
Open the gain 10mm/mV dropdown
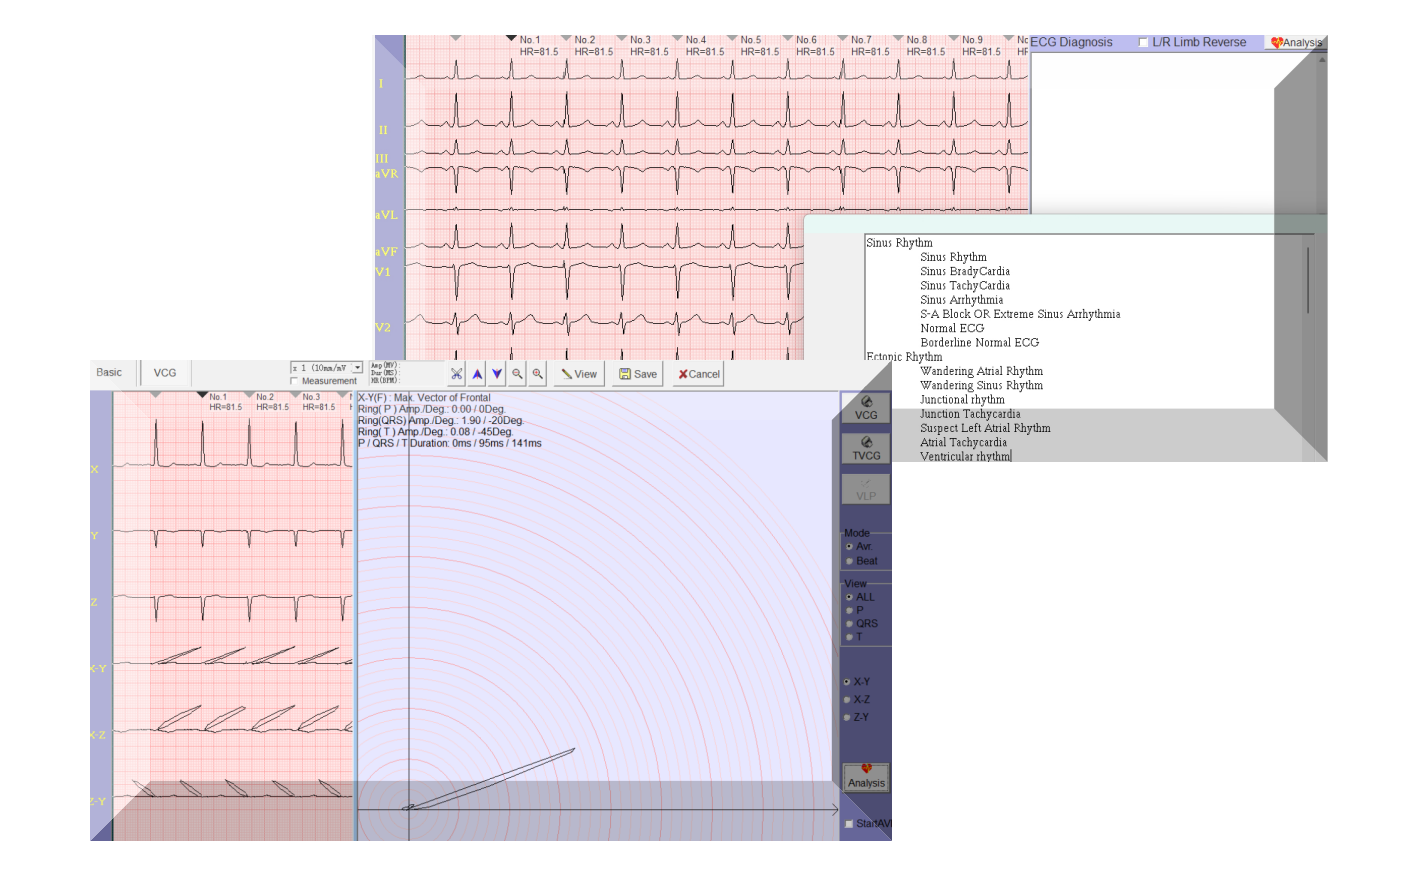(x=357, y=368)
